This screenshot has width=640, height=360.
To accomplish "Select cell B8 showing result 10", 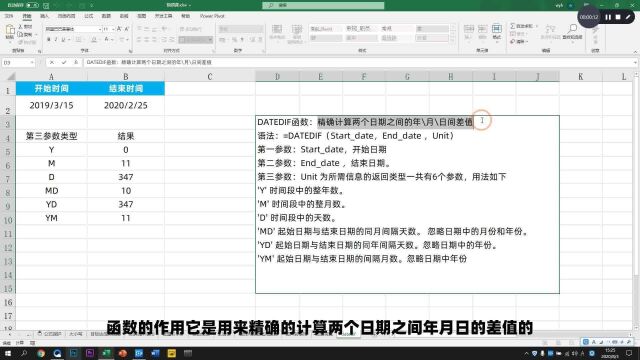I will (126, 191).
